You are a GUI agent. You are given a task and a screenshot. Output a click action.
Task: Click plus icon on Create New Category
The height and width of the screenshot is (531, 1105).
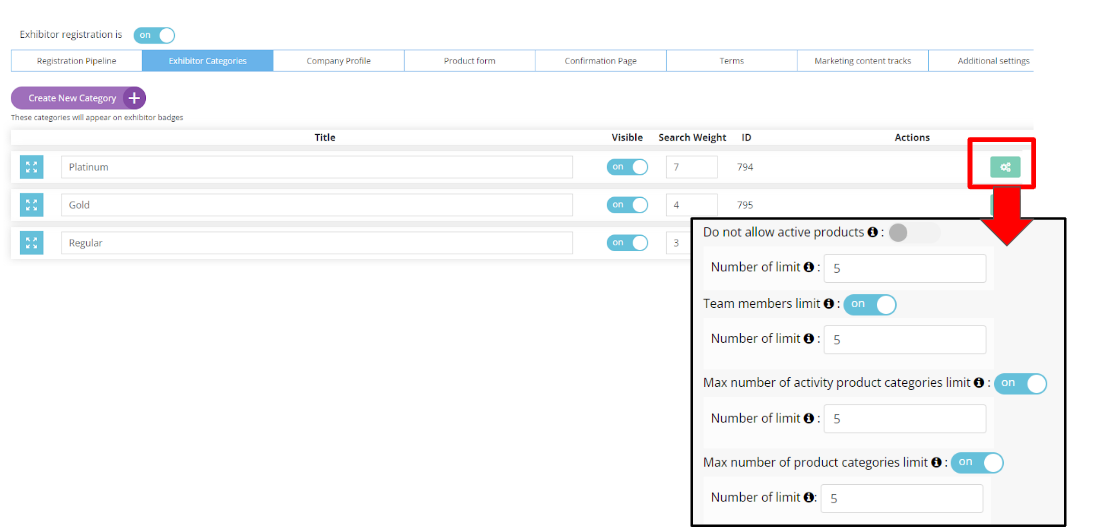click(135, 98)
